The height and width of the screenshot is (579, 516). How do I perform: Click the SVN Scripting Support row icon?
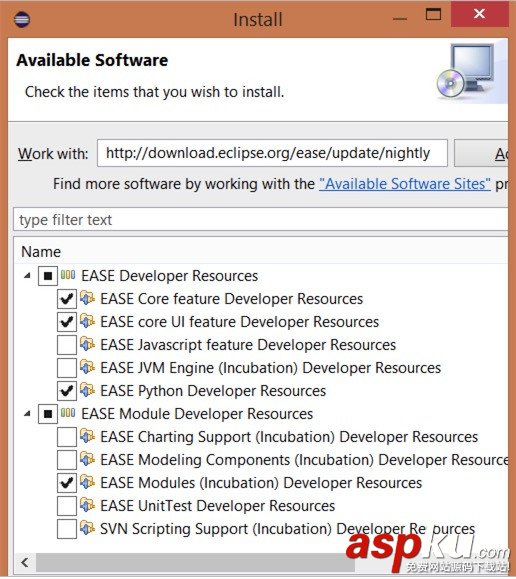click(x=88, y=528)
